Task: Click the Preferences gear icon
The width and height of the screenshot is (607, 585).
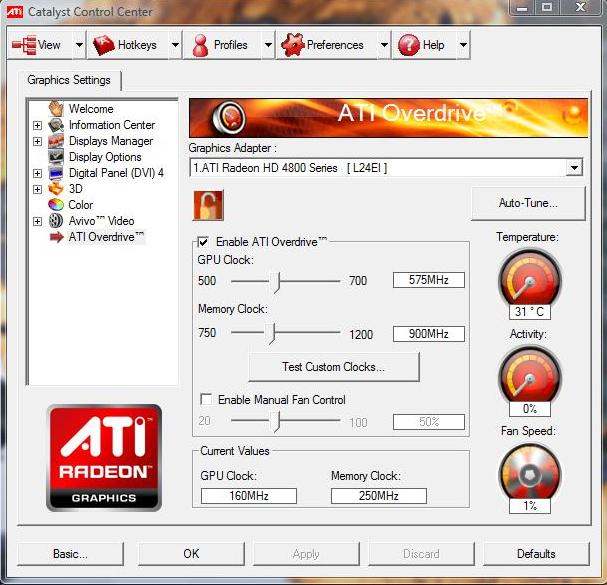Action: pos(292,45)
